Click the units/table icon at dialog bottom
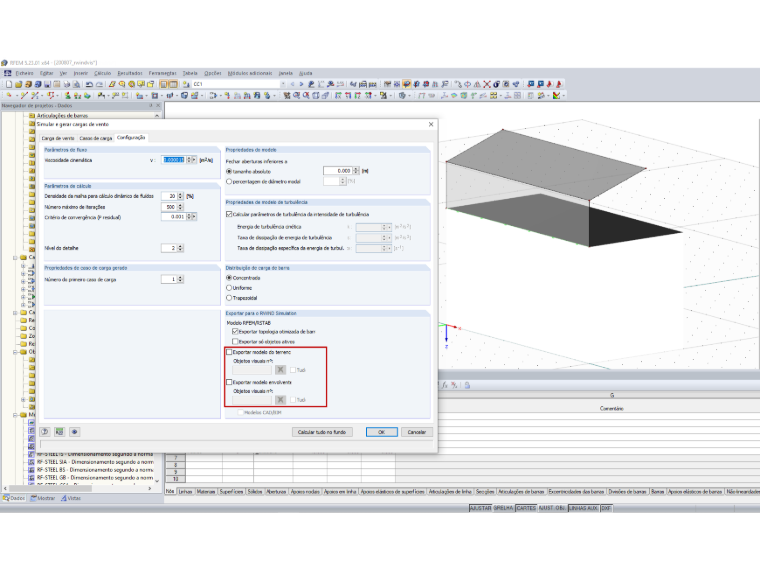This screenshot has width=760, height=570. tap(60, 432)
